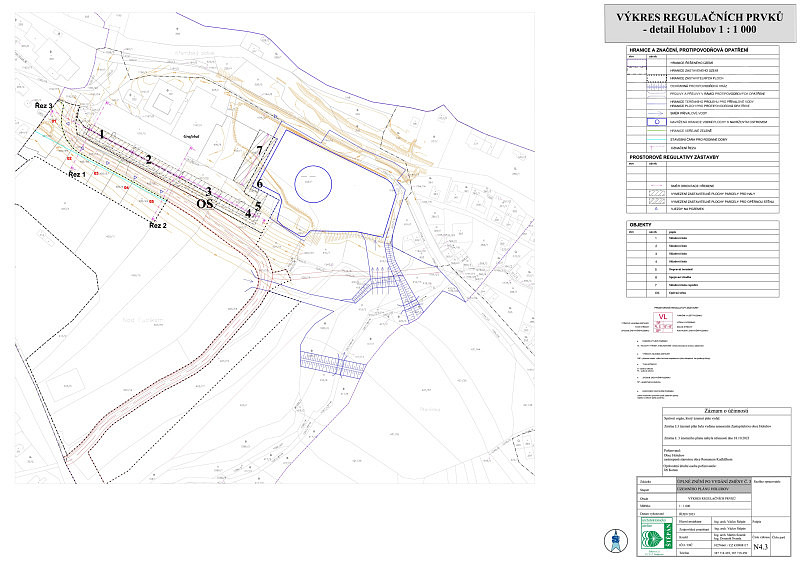Select the 'Řez 2' section marker
This screenshot has width=800, height=565.
pyautogui.click(x=156, y=226)
